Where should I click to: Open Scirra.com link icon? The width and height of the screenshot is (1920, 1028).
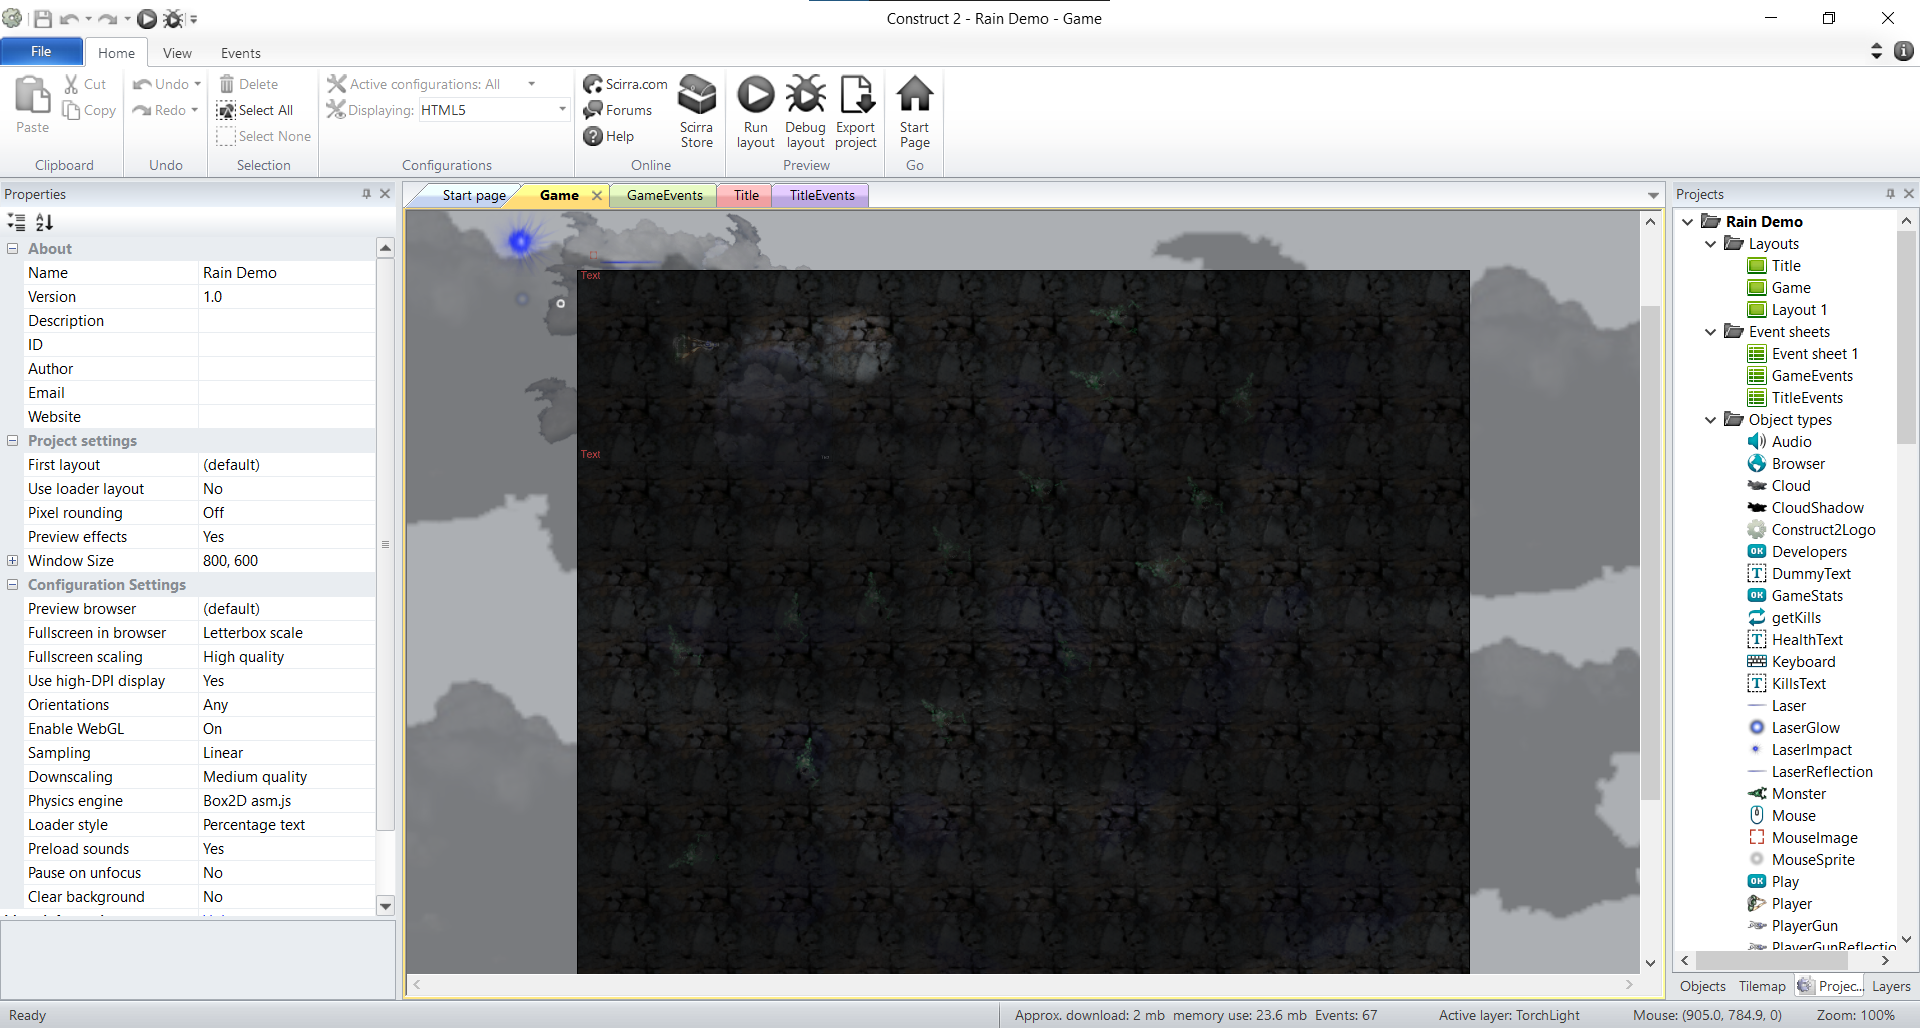(x=593, y=84)
